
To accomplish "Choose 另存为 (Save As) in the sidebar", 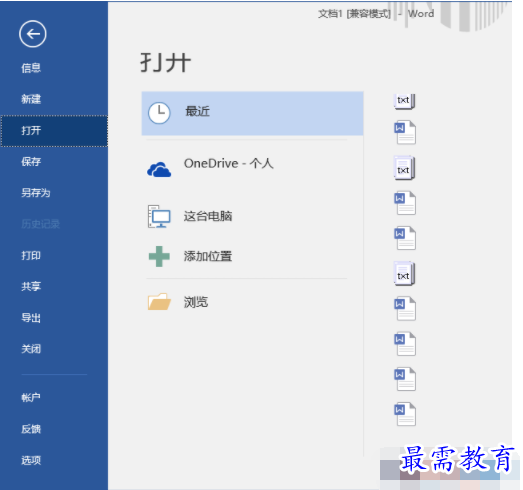I will [x=36, y=192].
